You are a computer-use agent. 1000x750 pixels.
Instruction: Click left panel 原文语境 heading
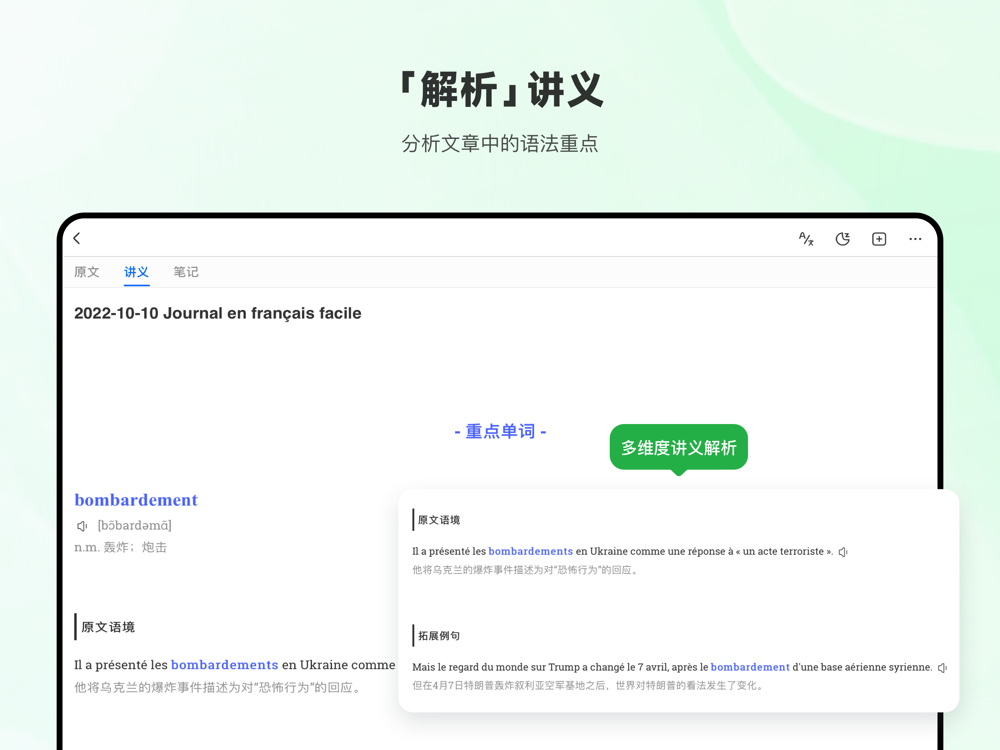tap(108, 627)
